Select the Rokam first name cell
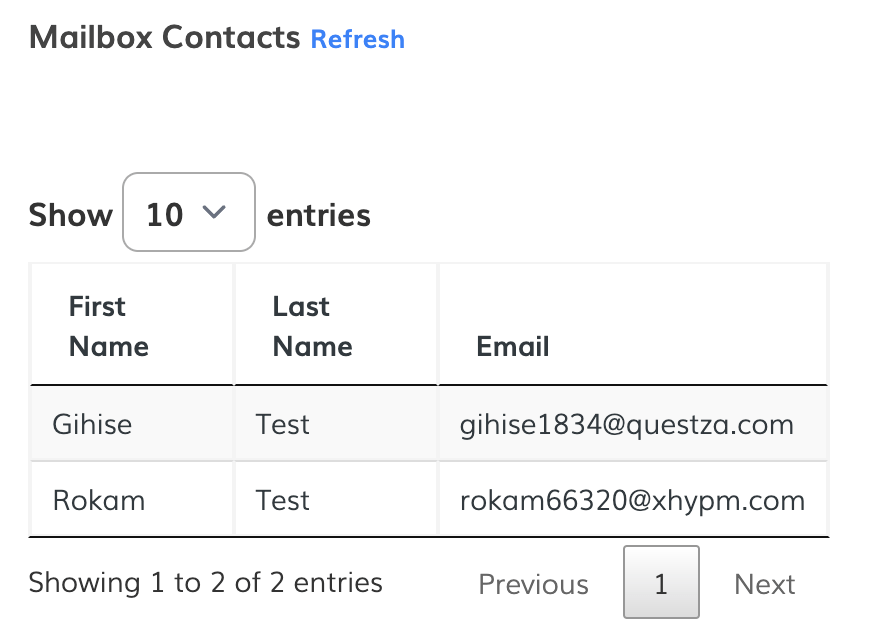The image size is (870, 642). (x=98, y=500)
